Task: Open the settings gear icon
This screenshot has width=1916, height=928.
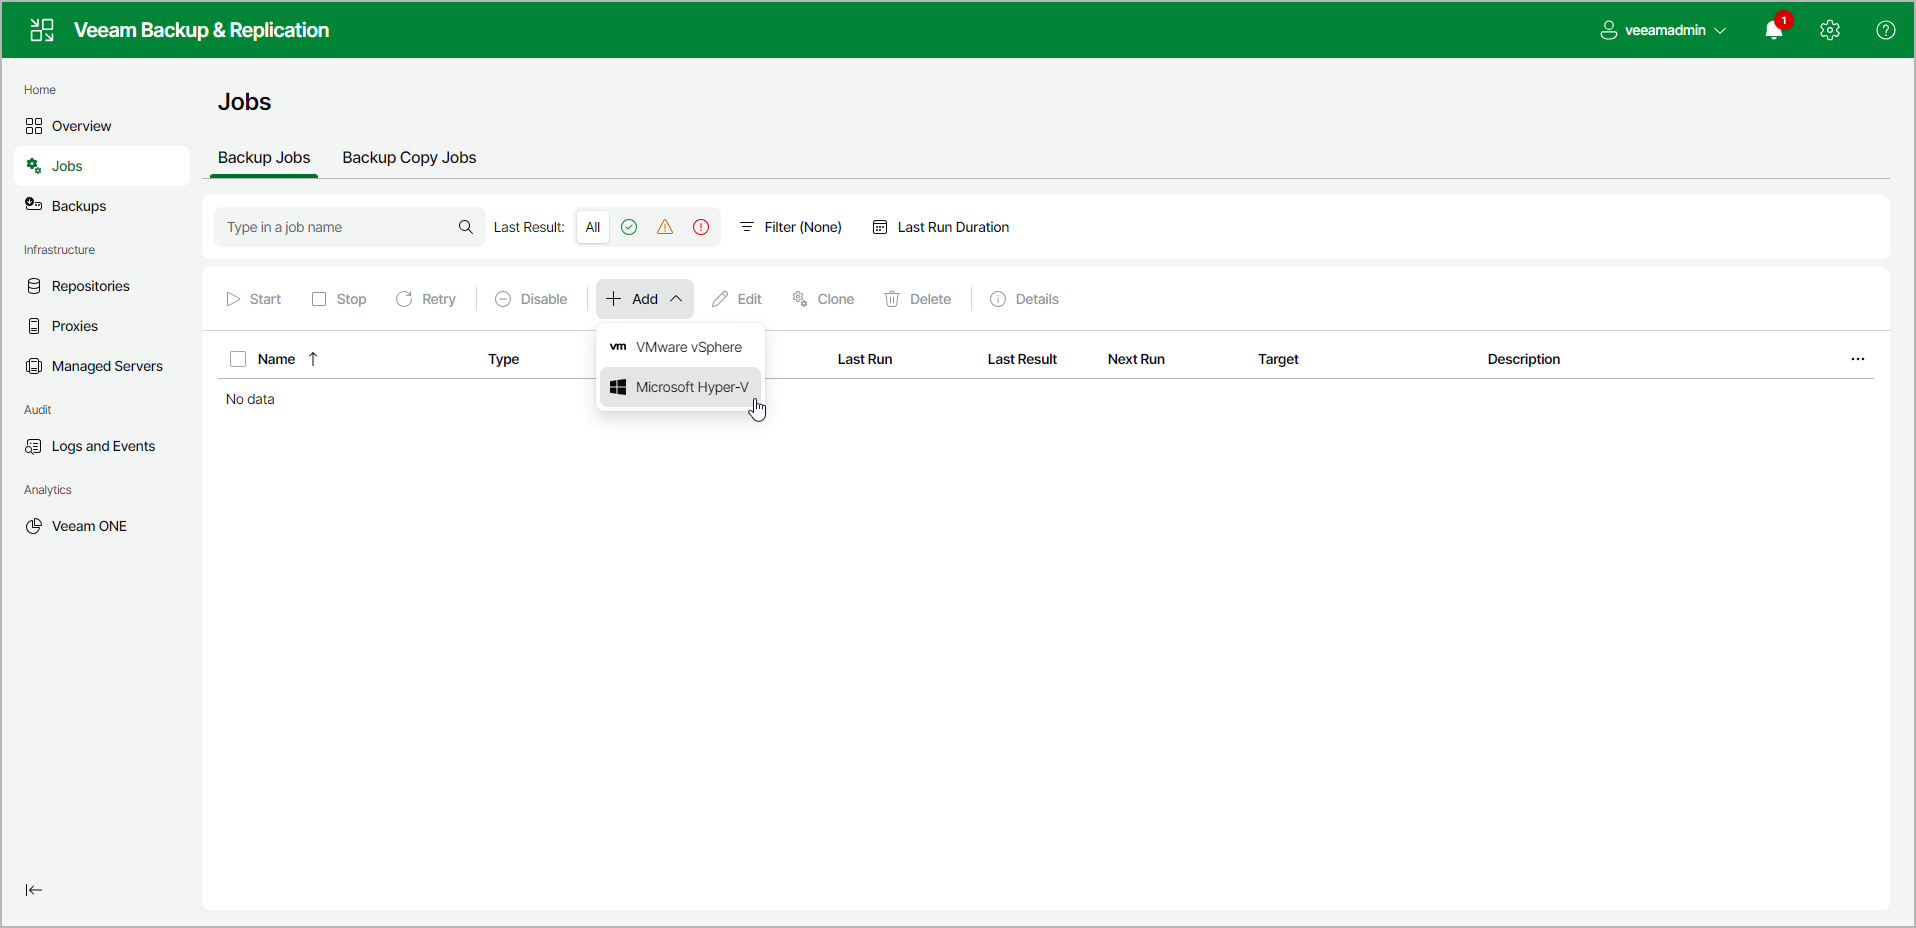Action: tap(1830, 30)
